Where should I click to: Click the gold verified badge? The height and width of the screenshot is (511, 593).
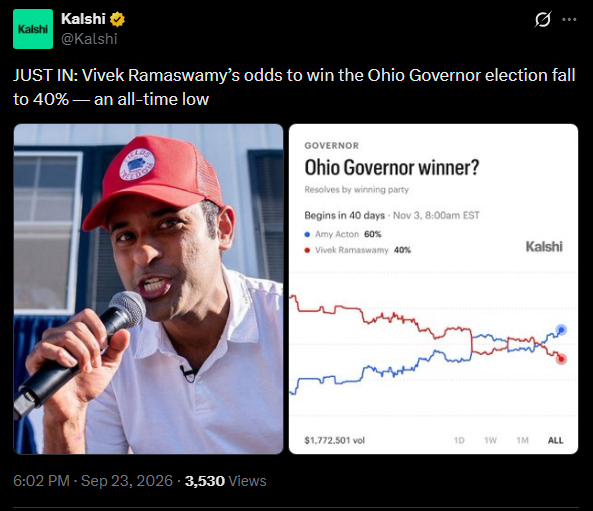pos(117,19)
